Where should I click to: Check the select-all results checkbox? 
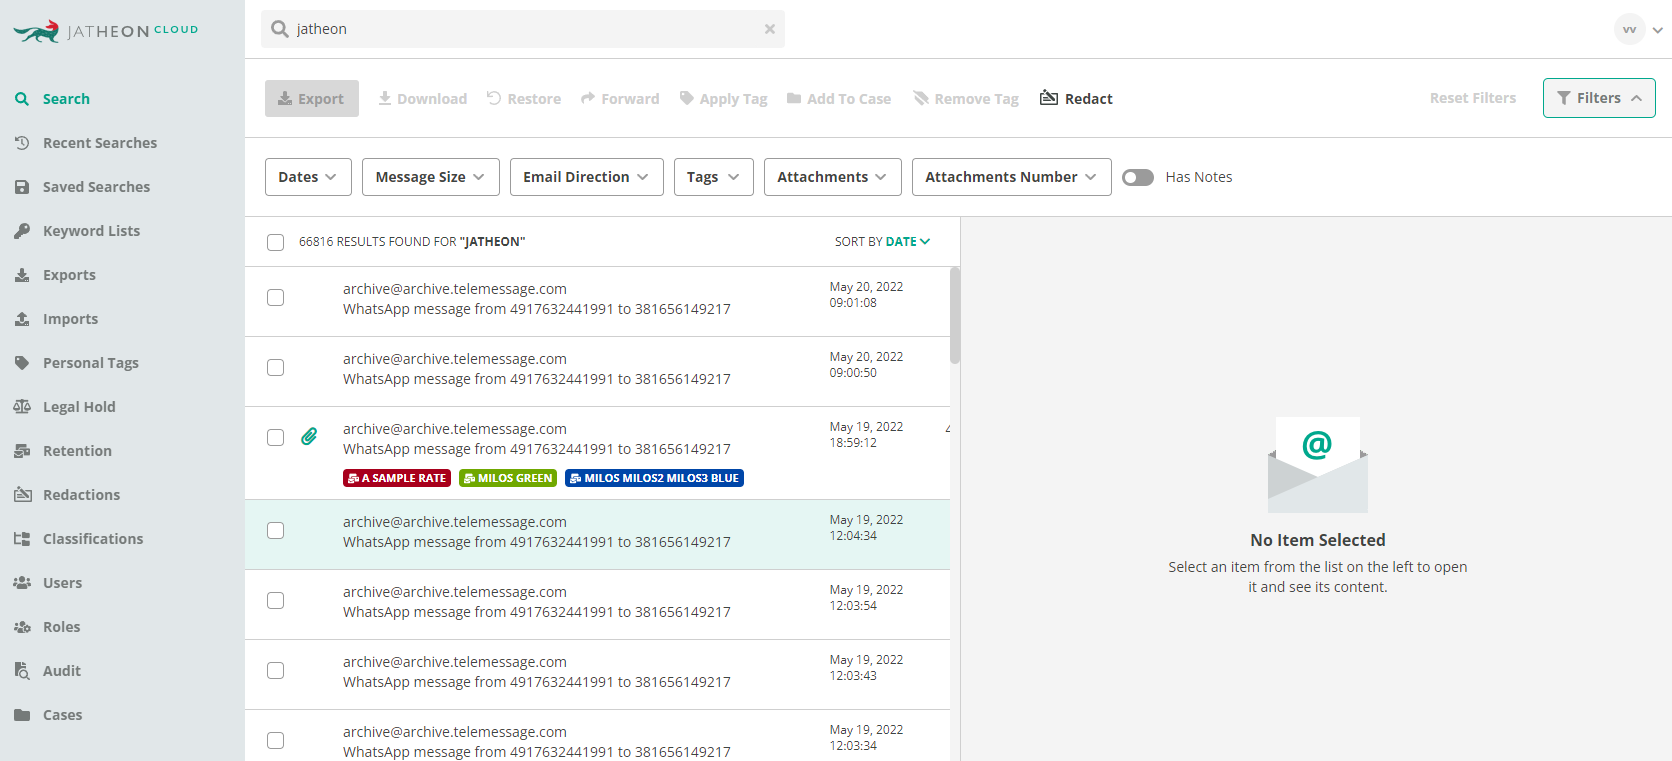click(275, 242)
